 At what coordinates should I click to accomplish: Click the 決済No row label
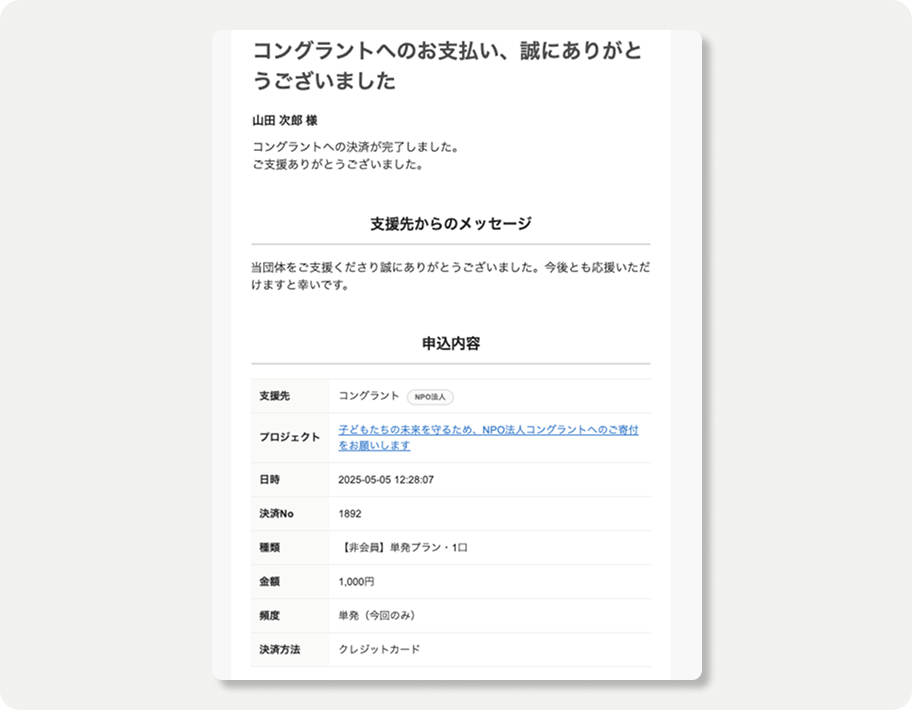[x=276, y=514]
